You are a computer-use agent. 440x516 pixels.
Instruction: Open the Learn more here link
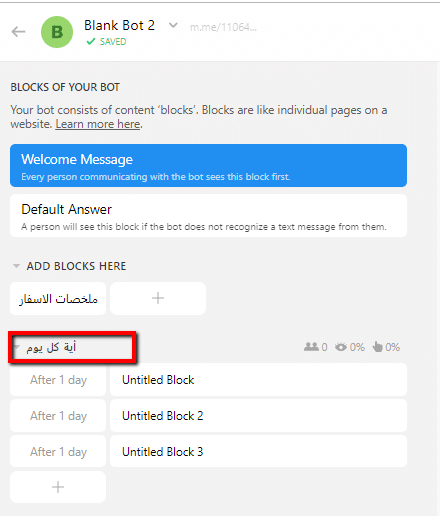click(98, 124)
